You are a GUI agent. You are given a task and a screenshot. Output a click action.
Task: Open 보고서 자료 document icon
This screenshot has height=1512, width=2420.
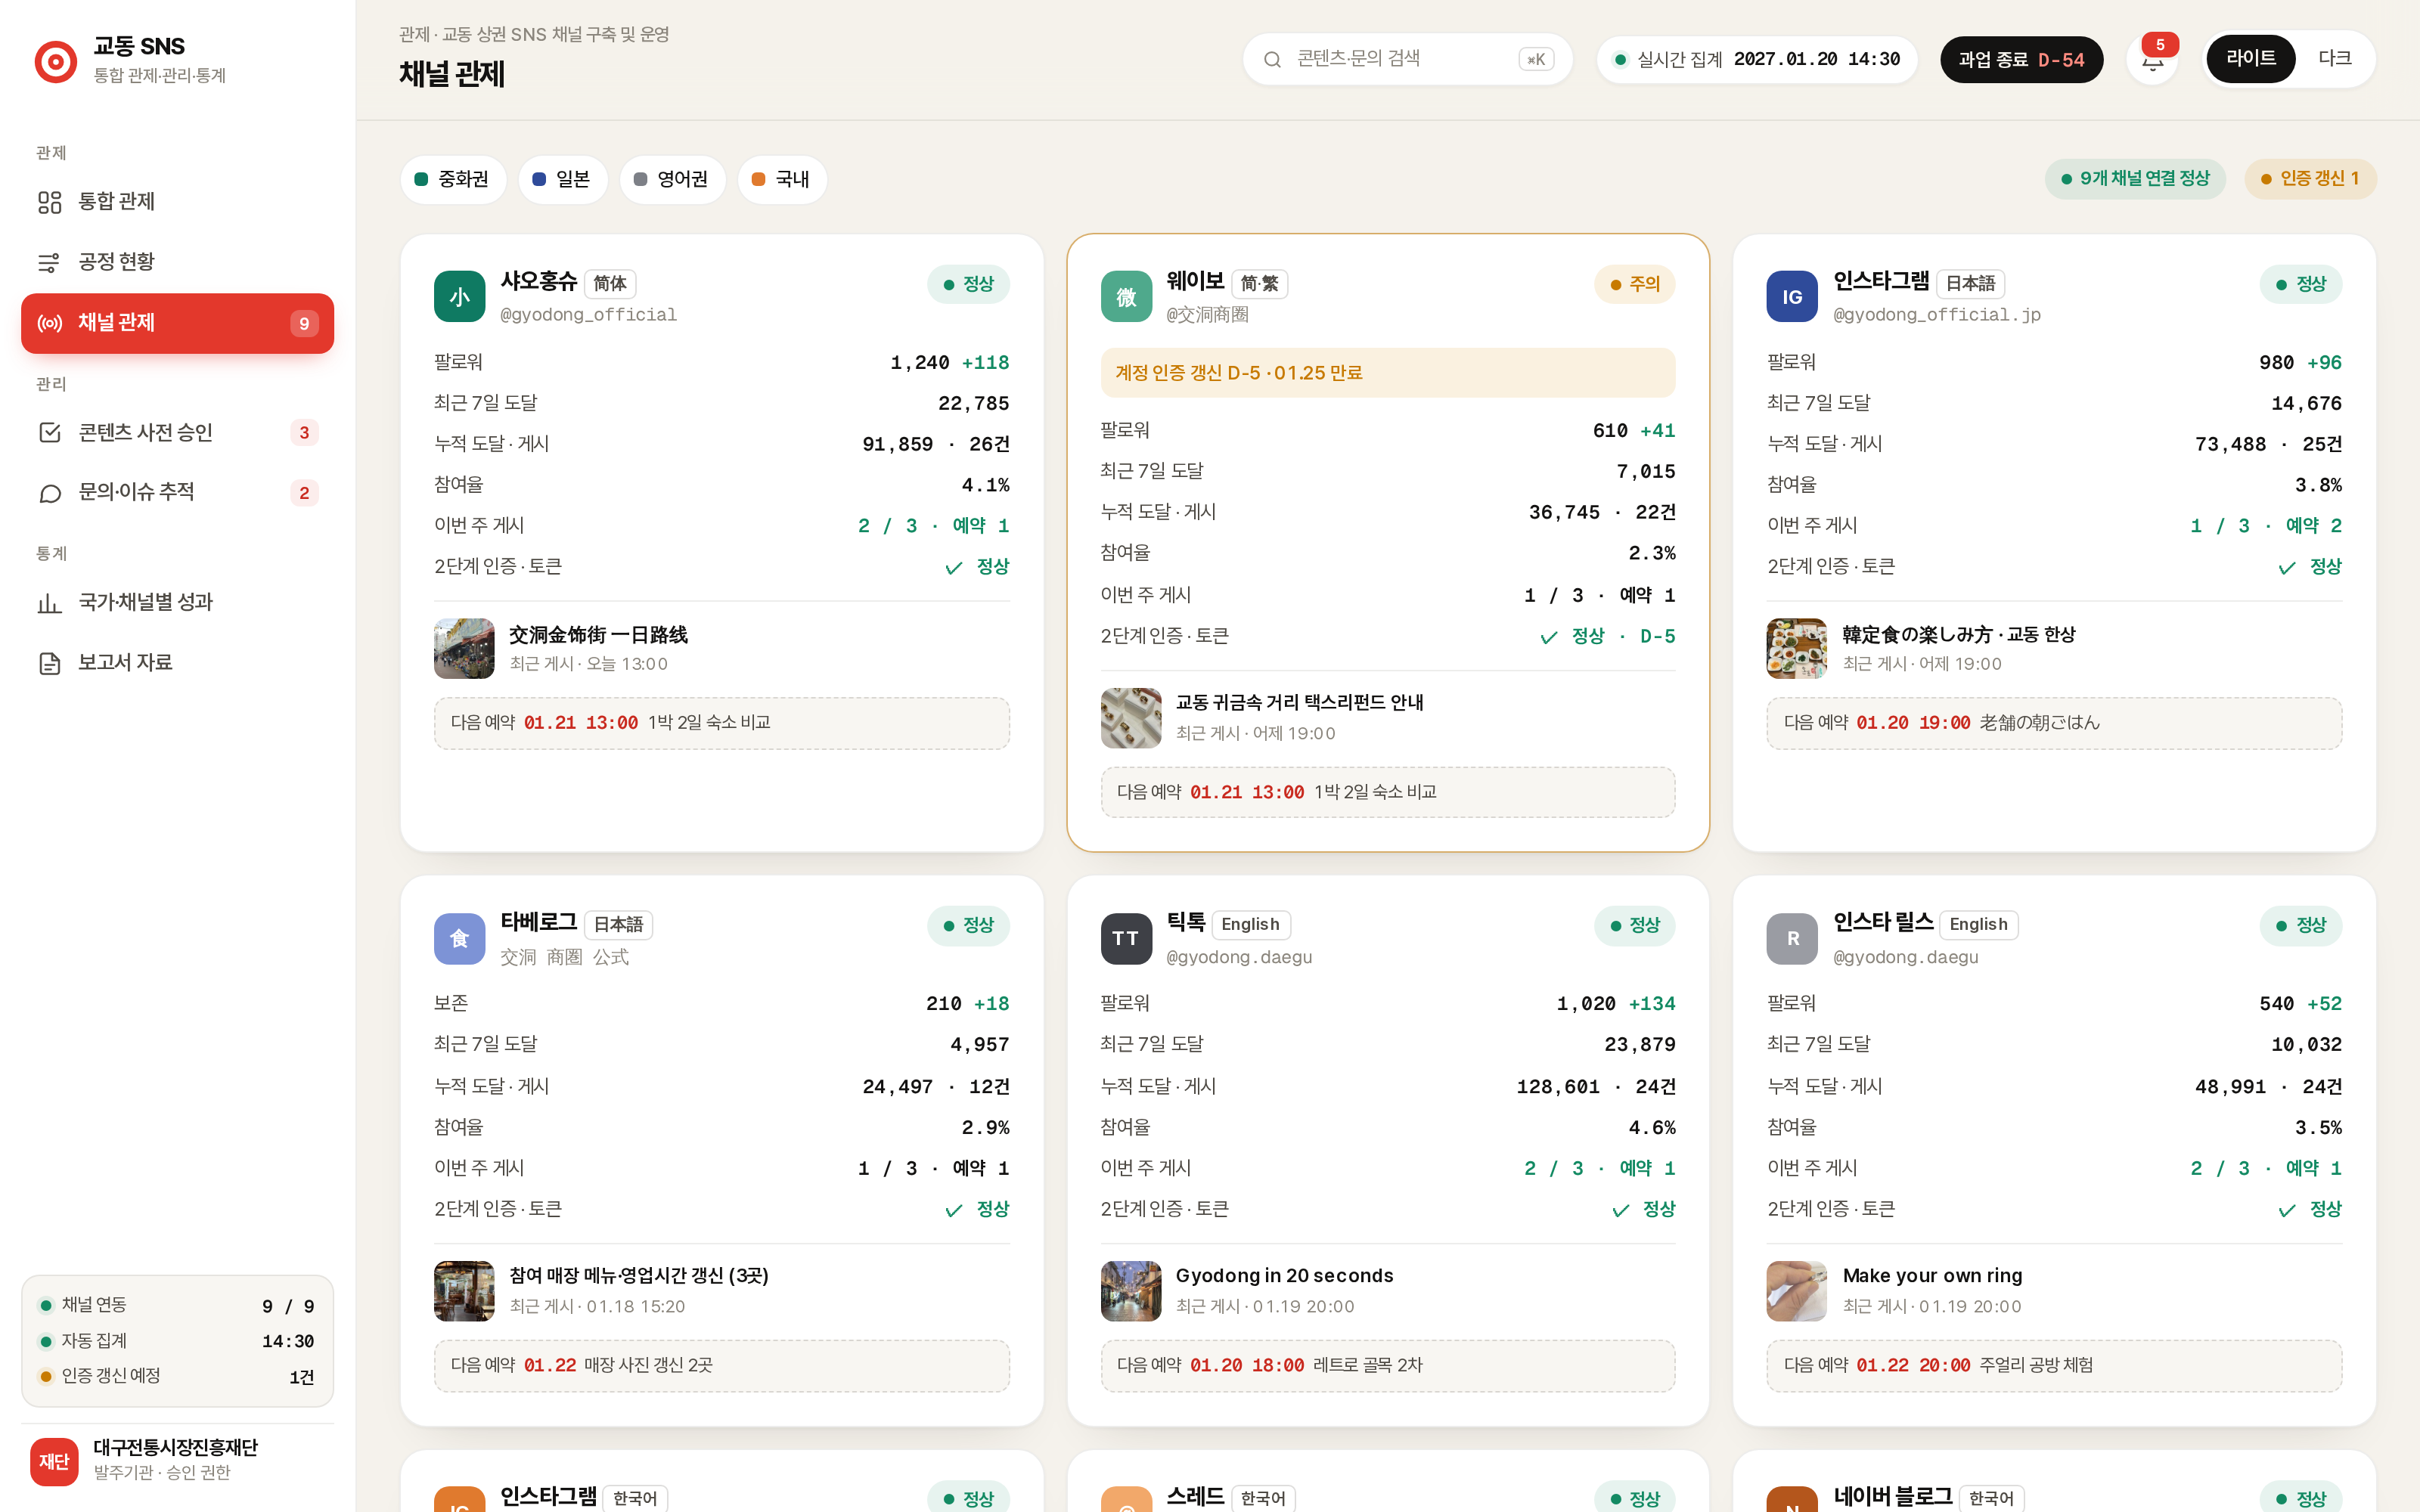coord(50,663)
